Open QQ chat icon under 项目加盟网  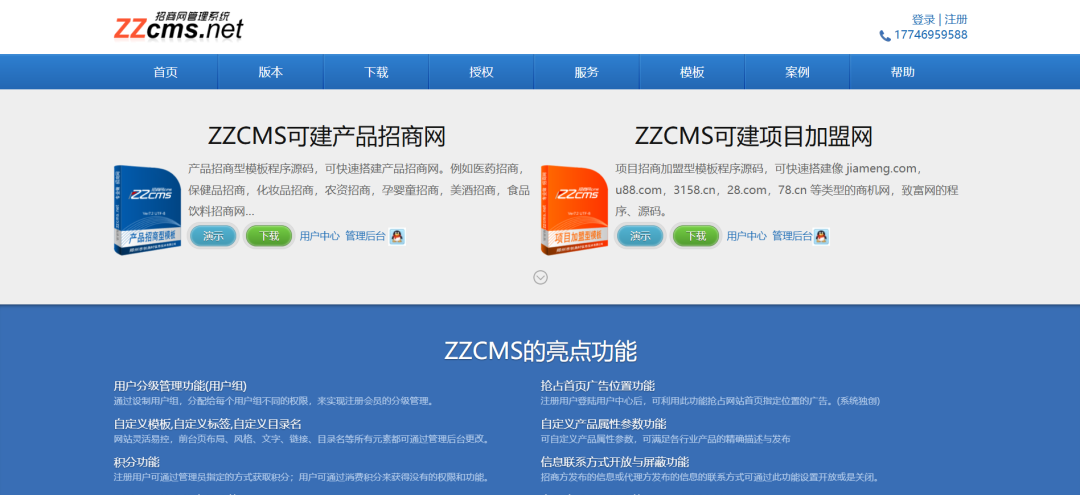point(821,236)
